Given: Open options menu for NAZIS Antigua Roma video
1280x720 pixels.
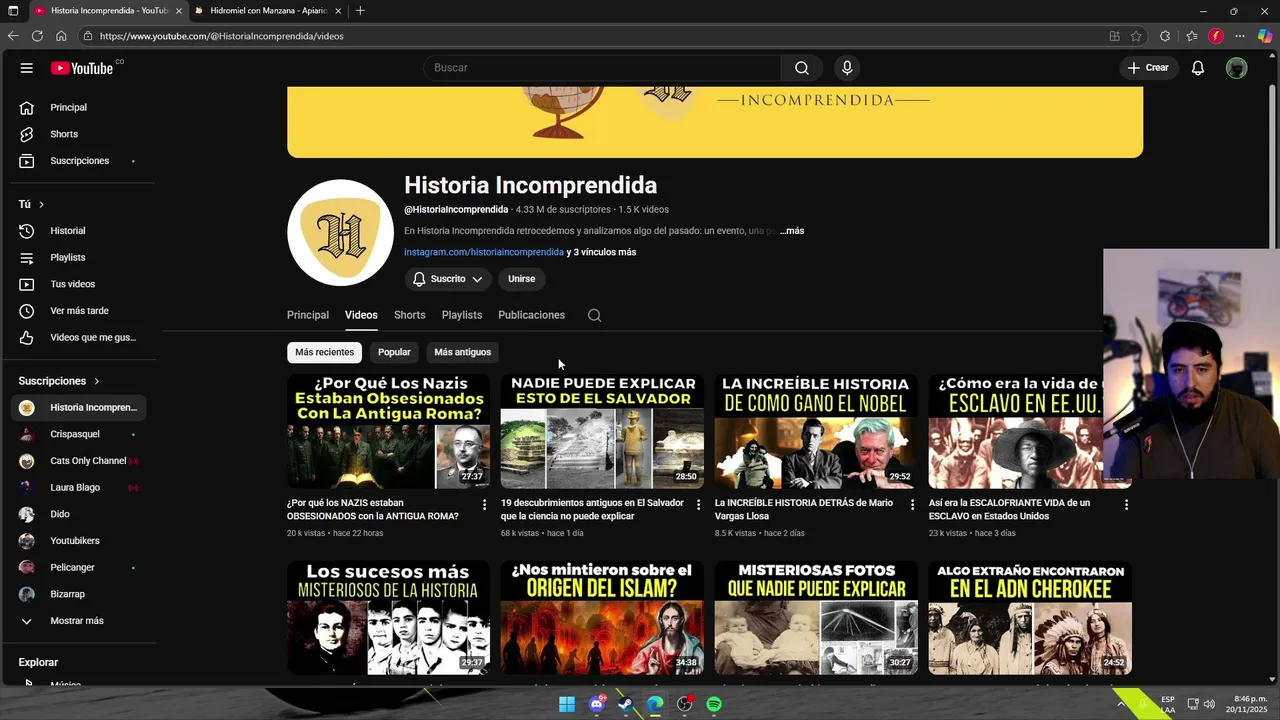Looking at the screenshot, I should pyautogui.click(x=485, y=505).
